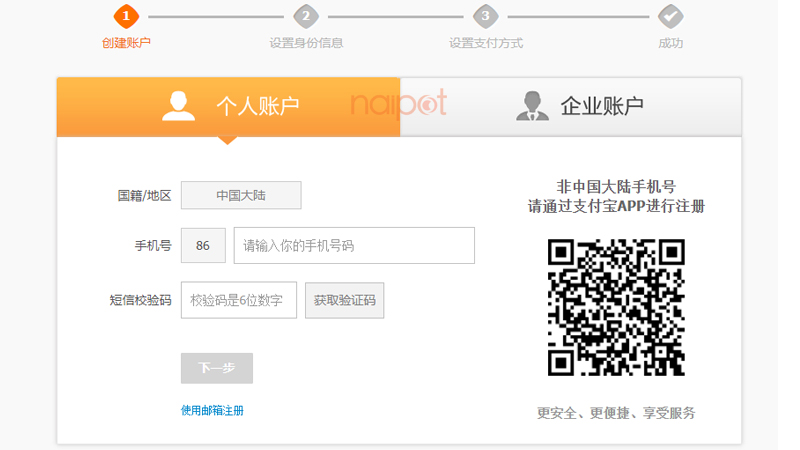Click the 86 country code box

click(x=203, y=246)
